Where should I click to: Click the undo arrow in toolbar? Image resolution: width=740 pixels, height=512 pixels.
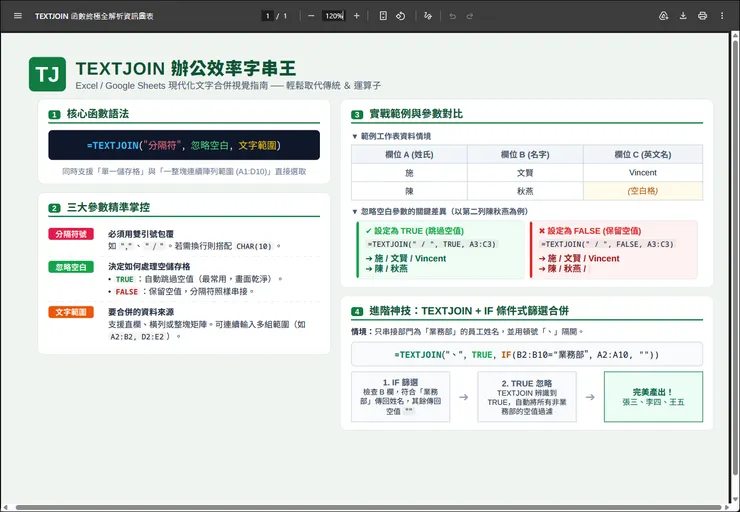click(x=453, y=16)
